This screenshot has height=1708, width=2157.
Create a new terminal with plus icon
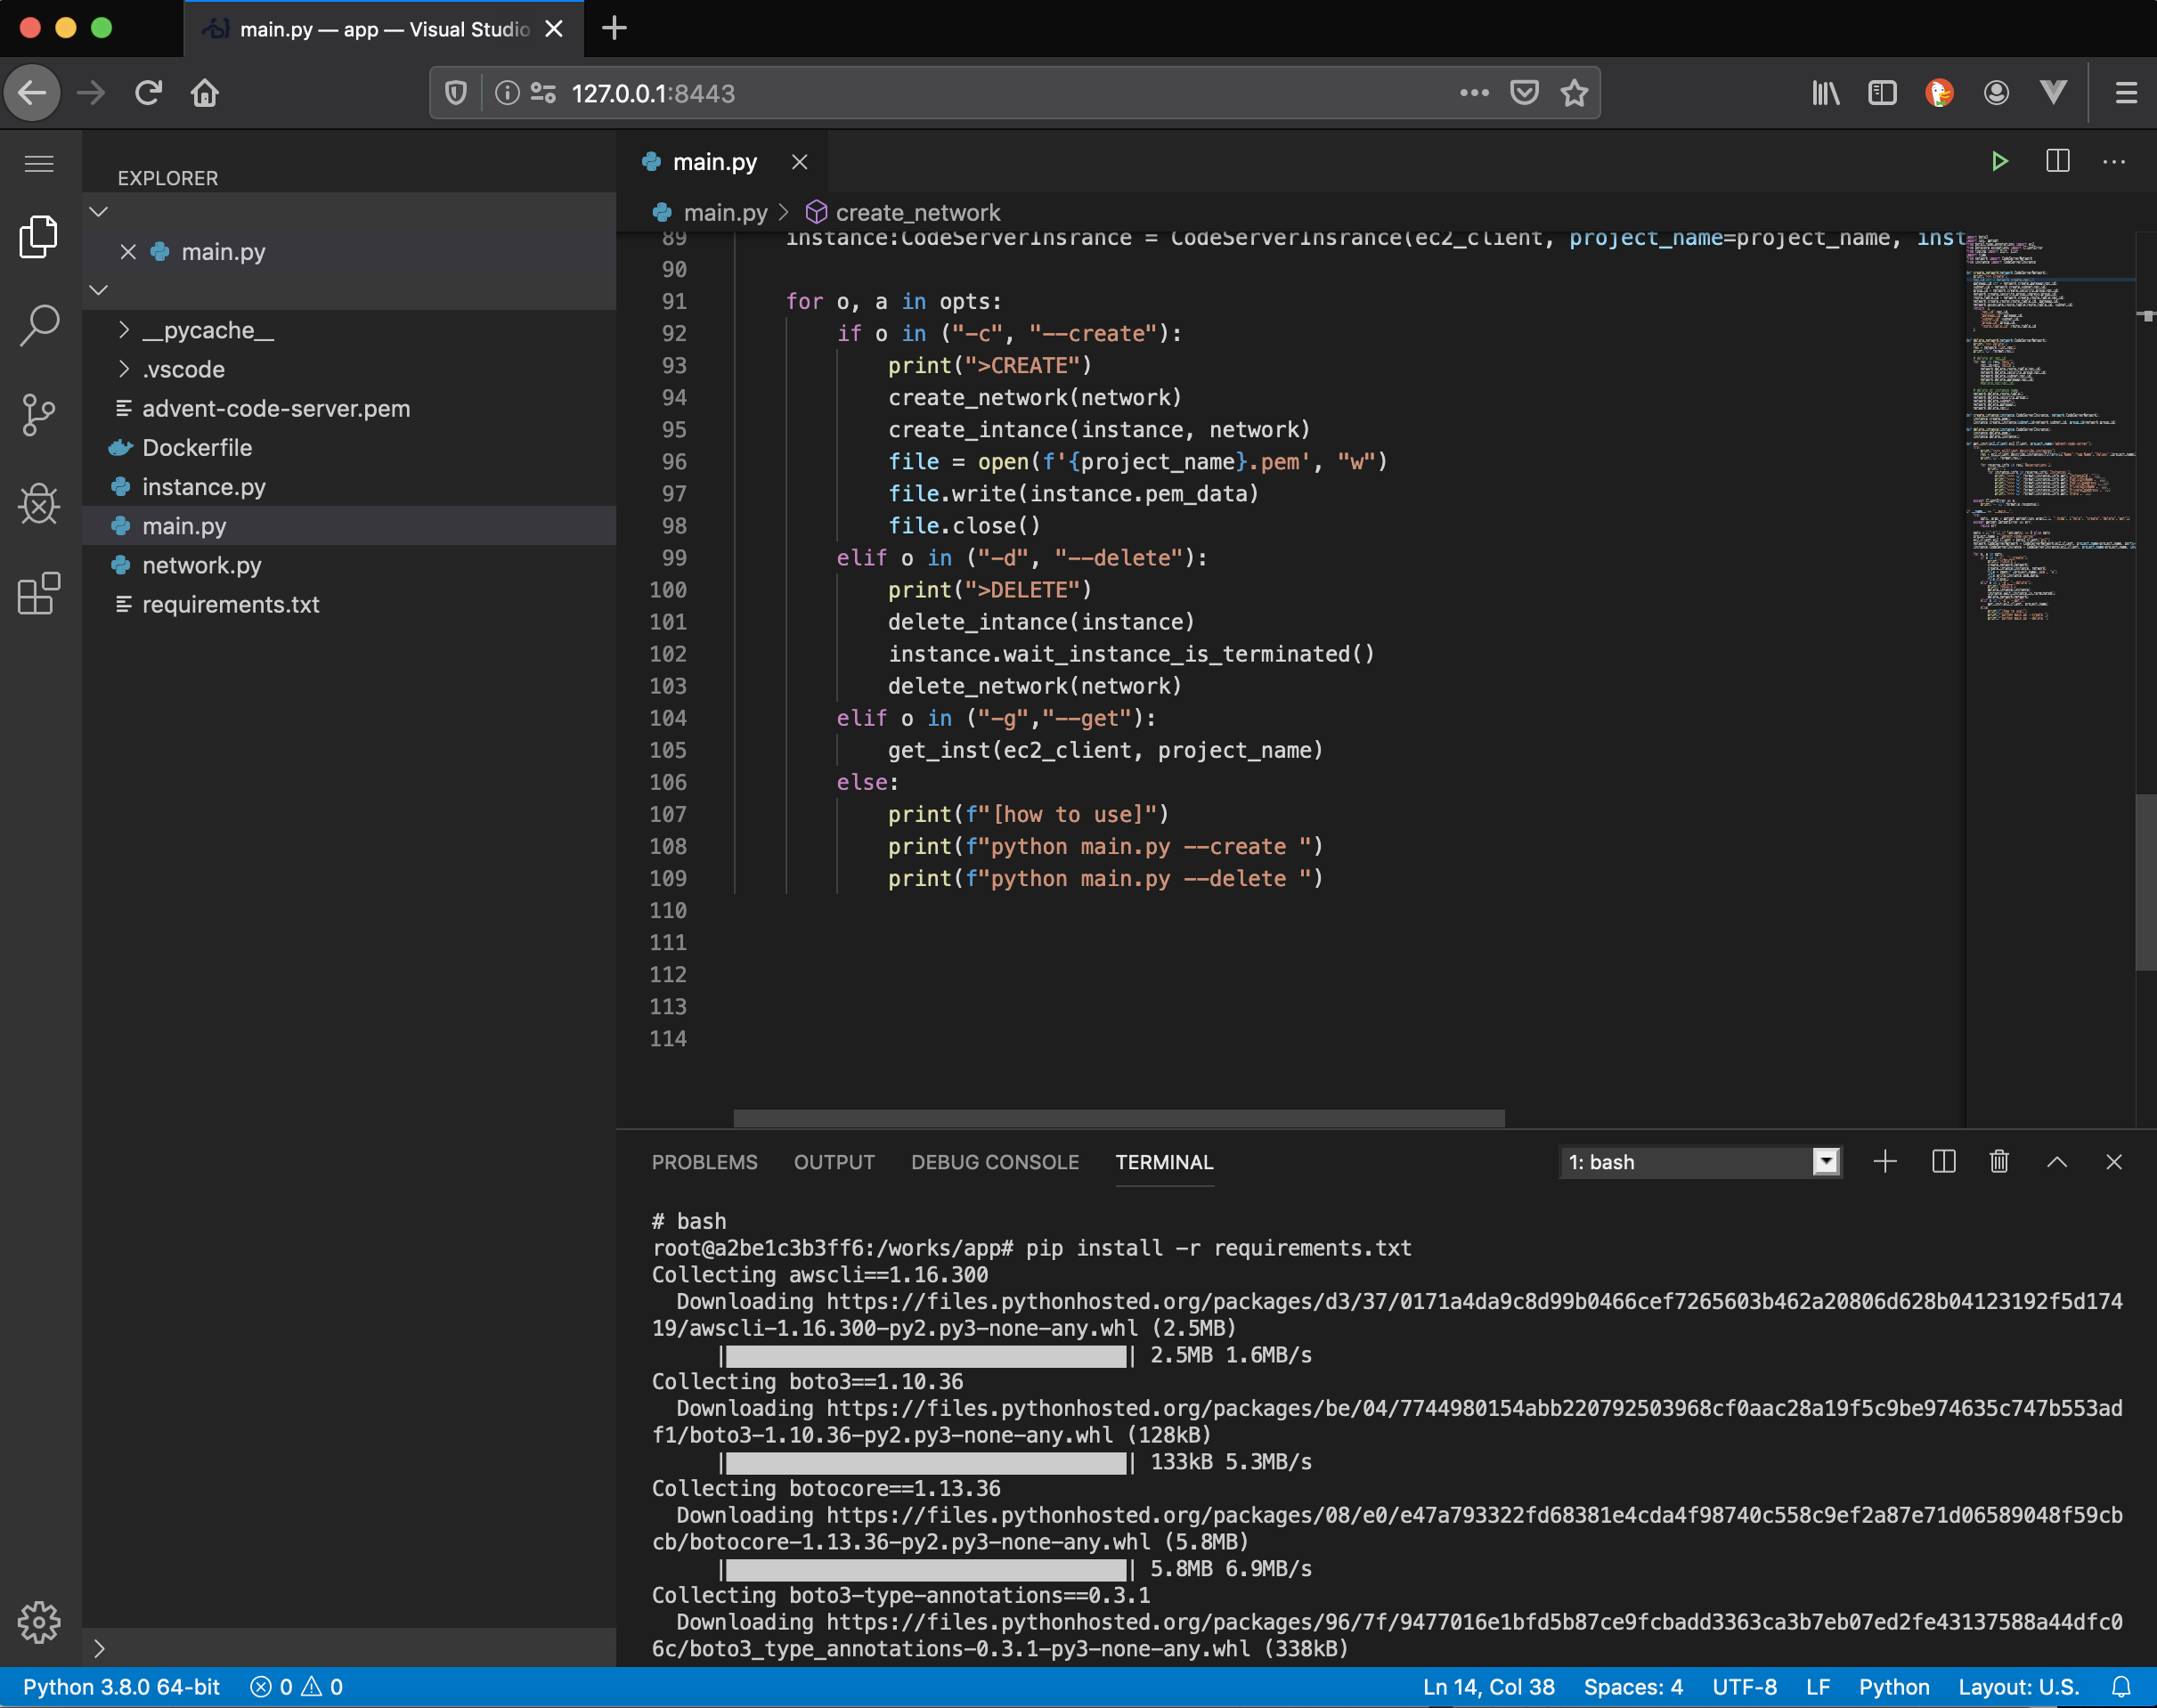[1884, 1161]
